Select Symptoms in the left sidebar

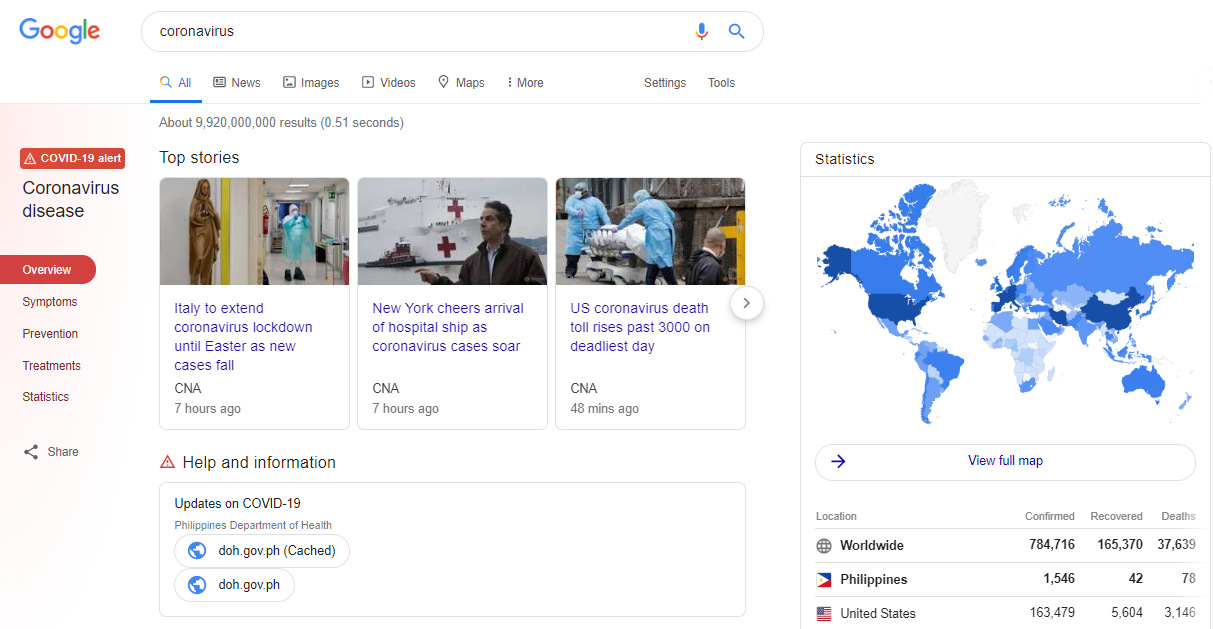[x=50, y=302]
